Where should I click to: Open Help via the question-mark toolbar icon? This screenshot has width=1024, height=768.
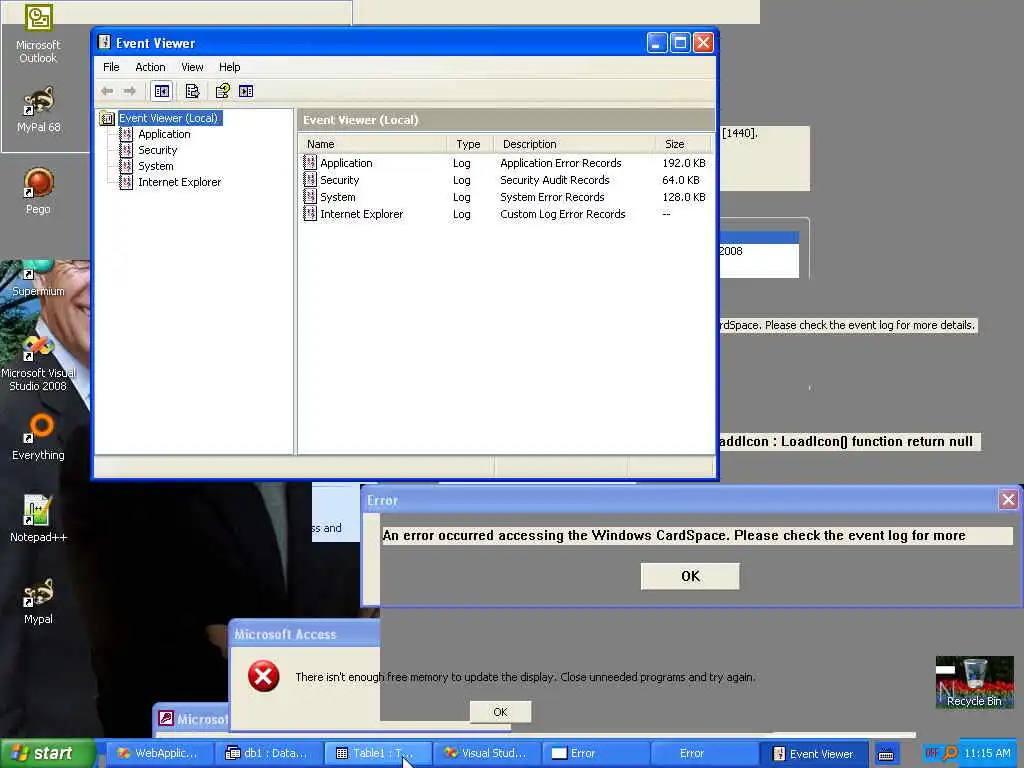coord(223,91)
